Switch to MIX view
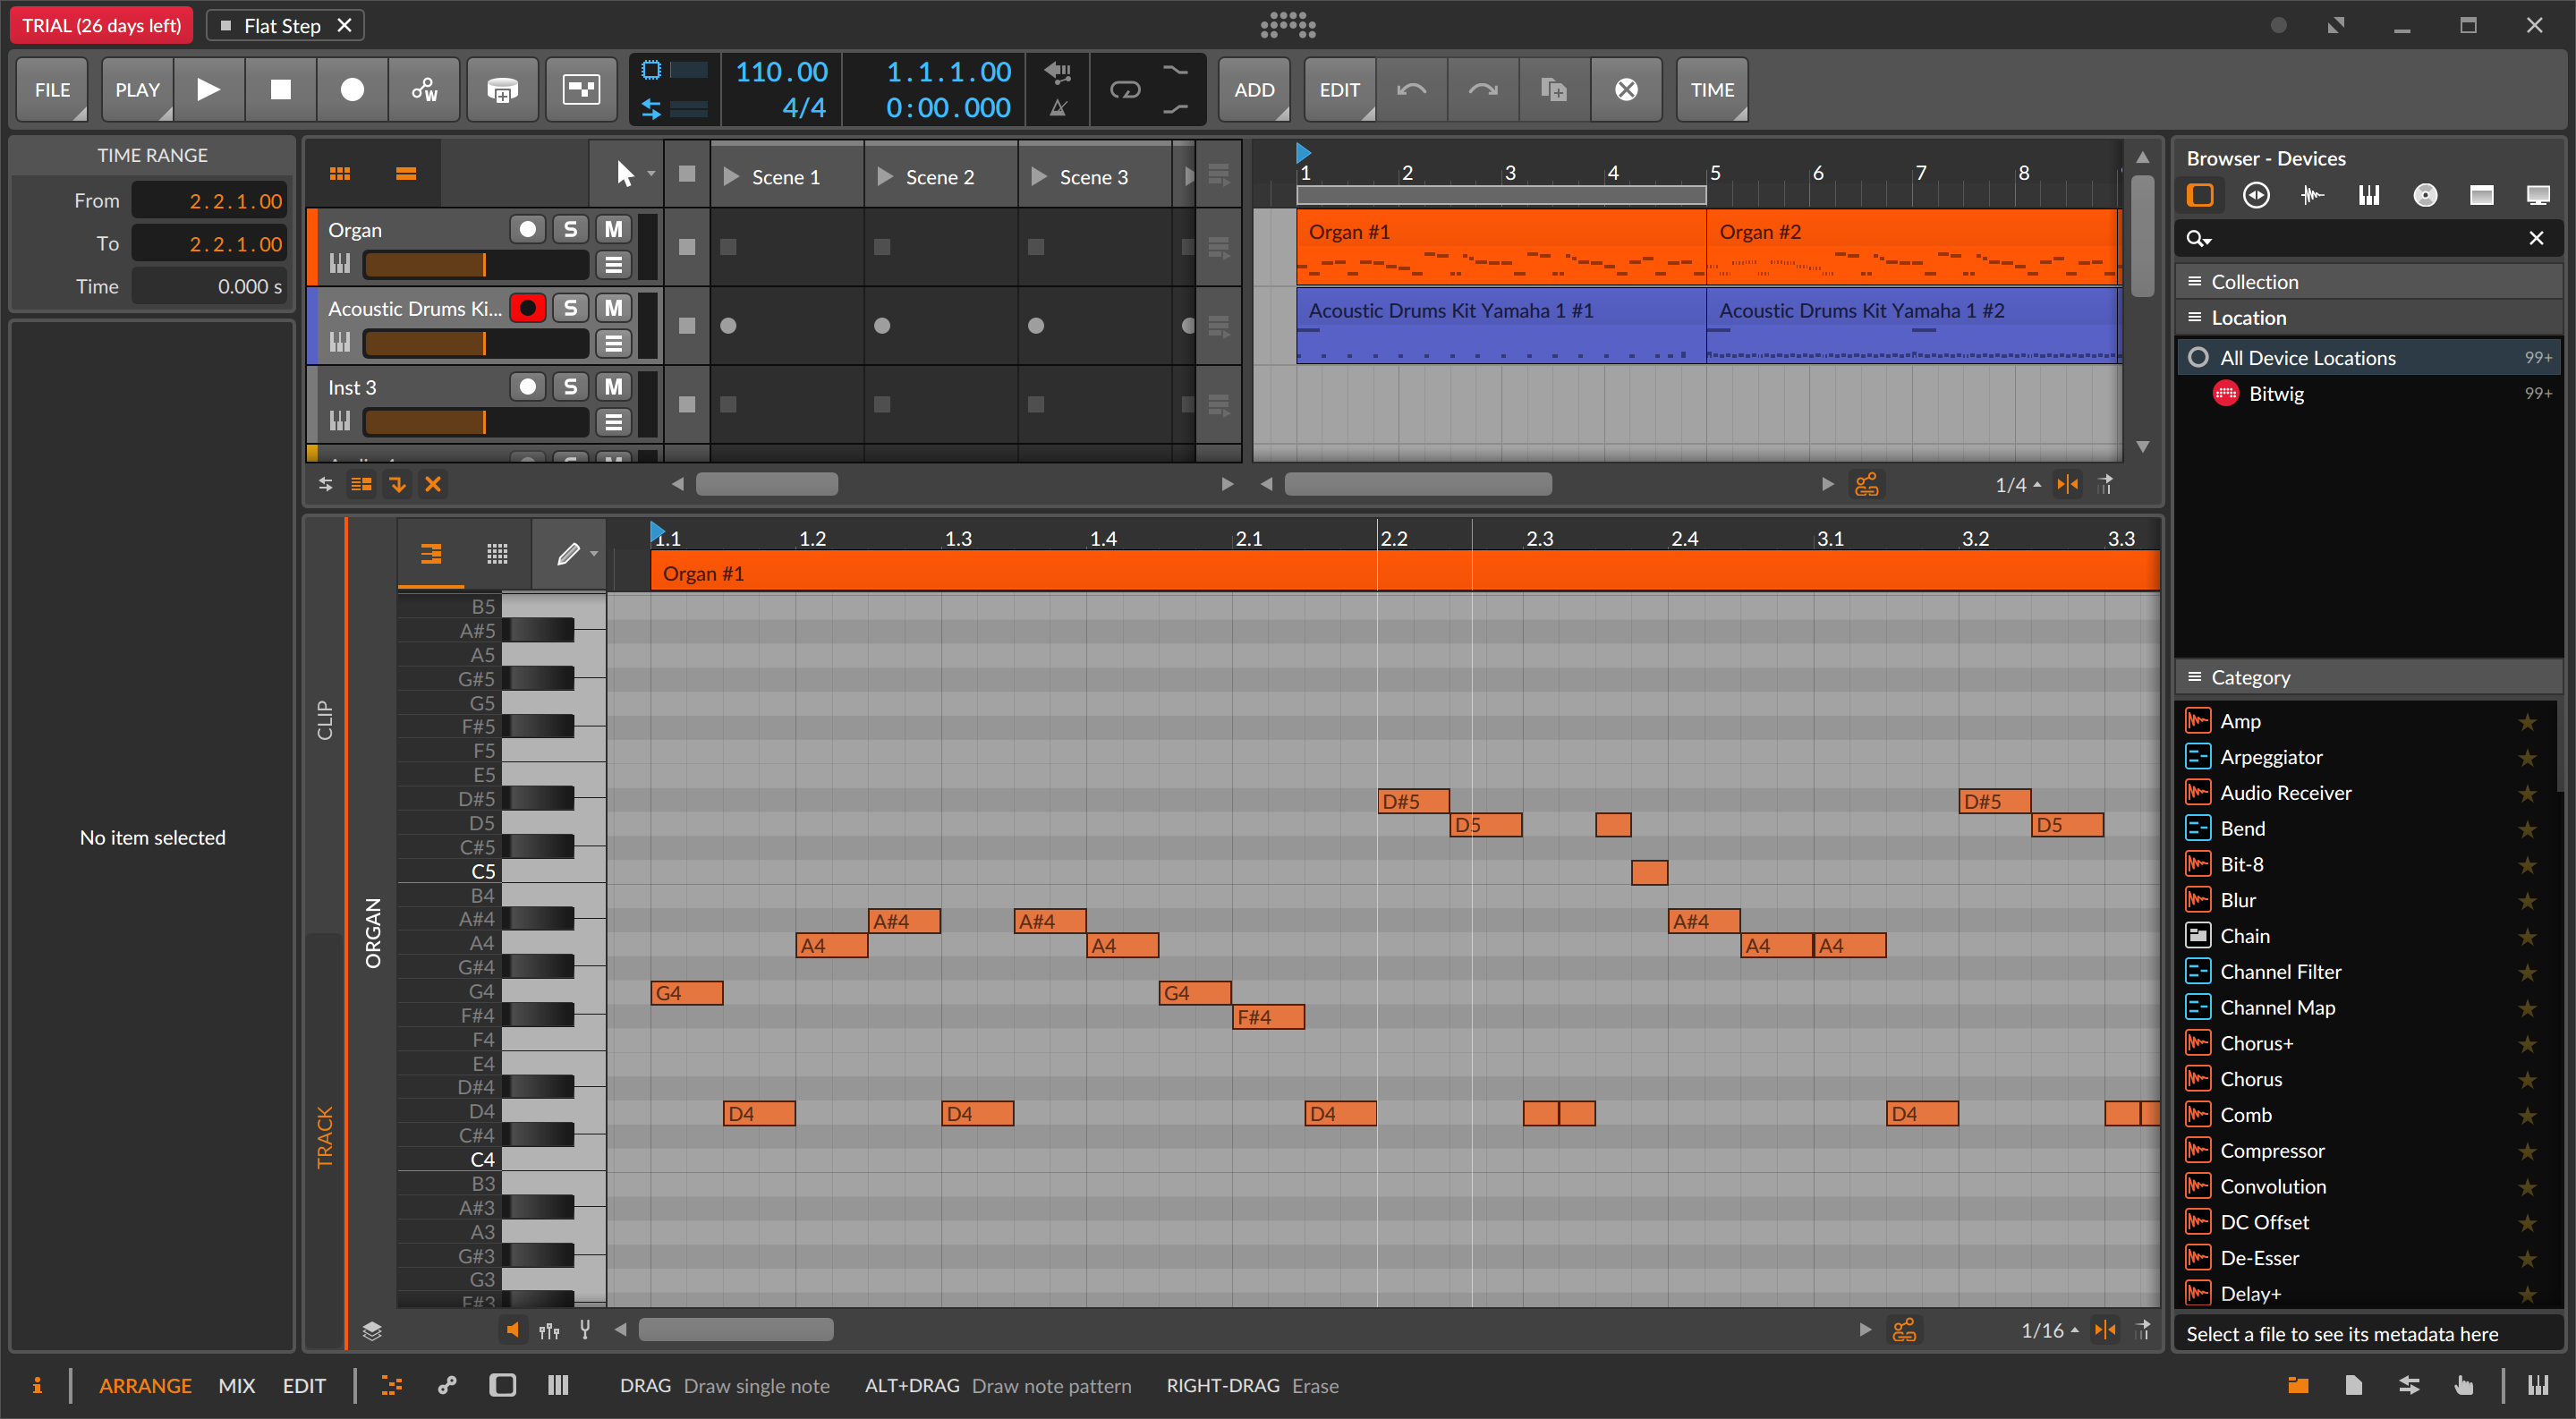The height and width of the screenshot is (1419, 2576). 236,1386
